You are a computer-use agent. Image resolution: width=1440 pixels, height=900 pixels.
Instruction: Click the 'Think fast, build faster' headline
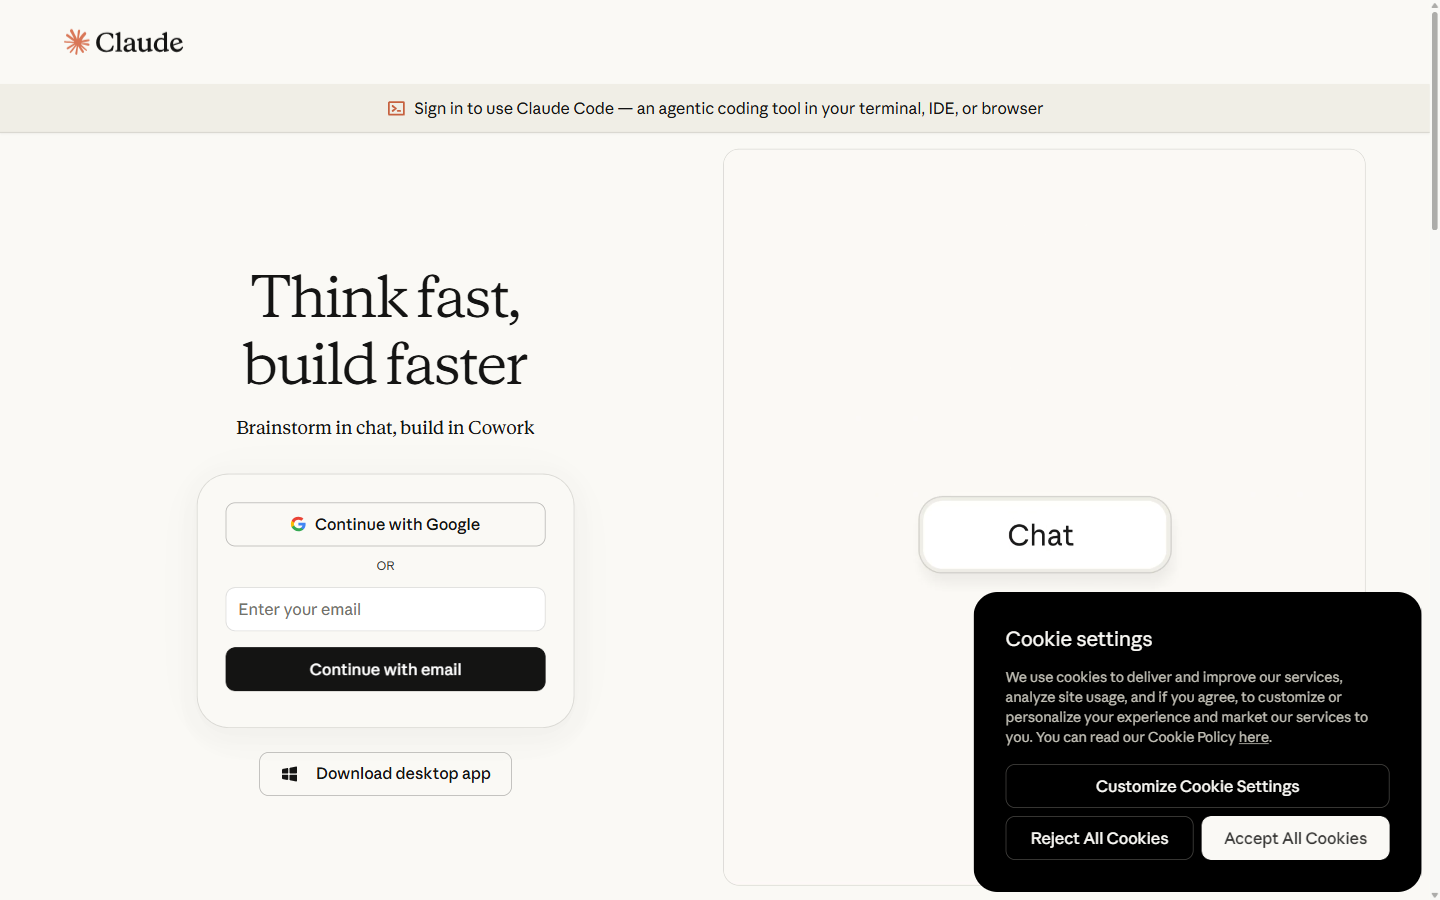[x=385, y=330]
